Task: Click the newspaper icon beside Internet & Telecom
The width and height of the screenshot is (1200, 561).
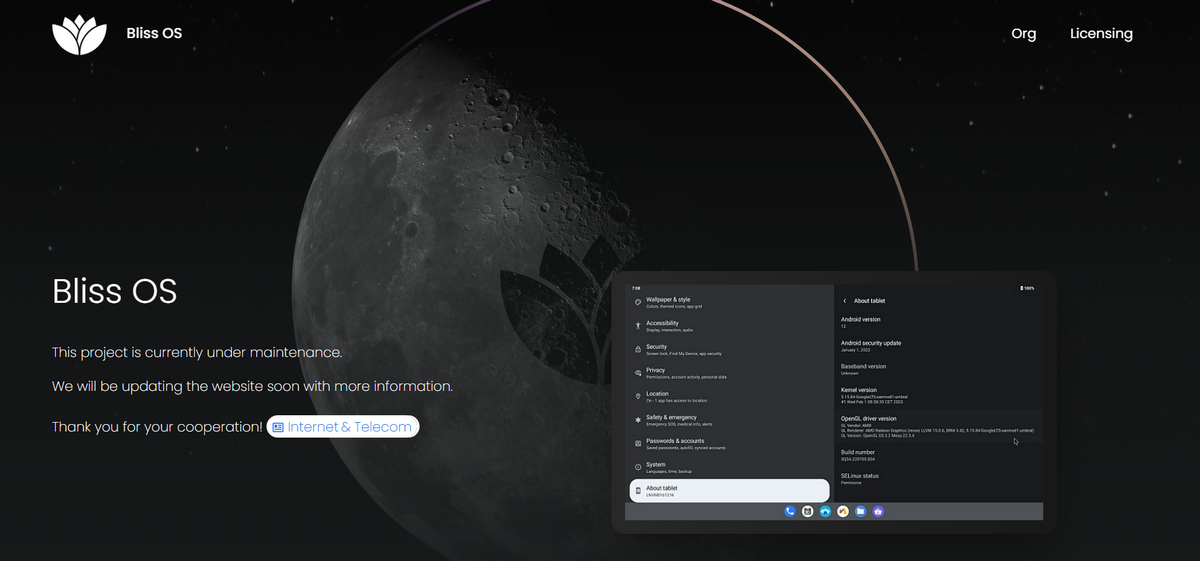Action: 278,427
